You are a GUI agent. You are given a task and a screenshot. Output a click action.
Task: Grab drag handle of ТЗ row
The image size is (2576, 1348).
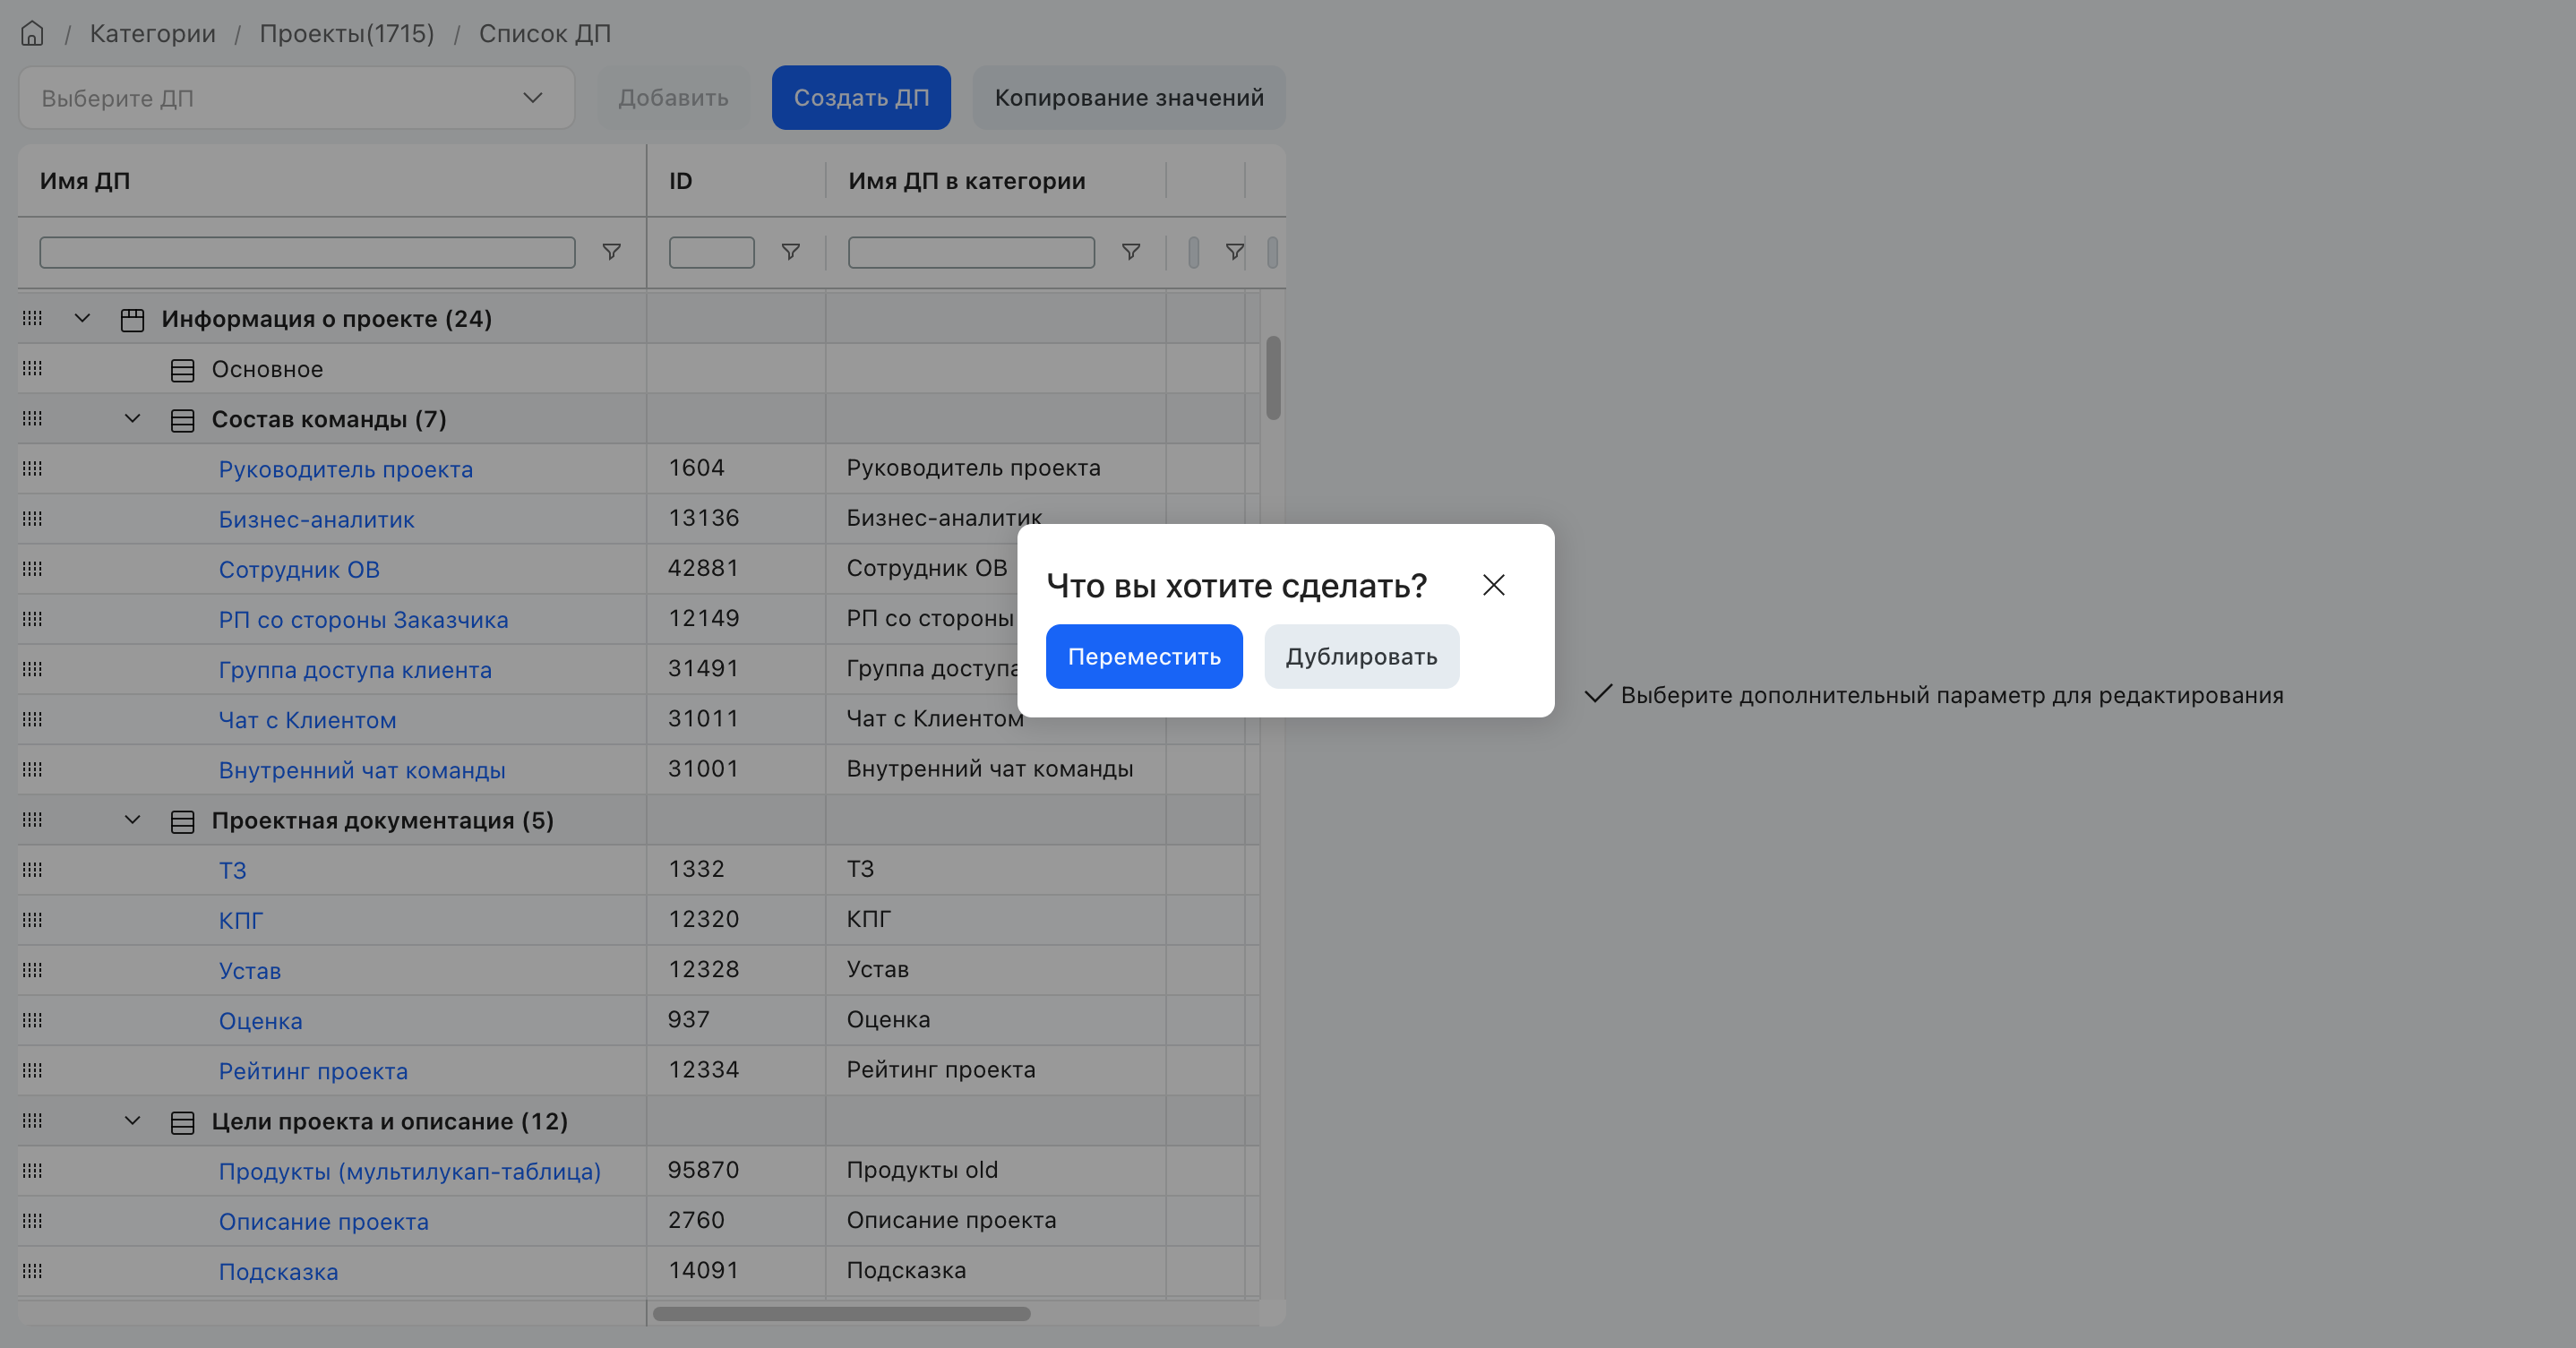point(32,869)
